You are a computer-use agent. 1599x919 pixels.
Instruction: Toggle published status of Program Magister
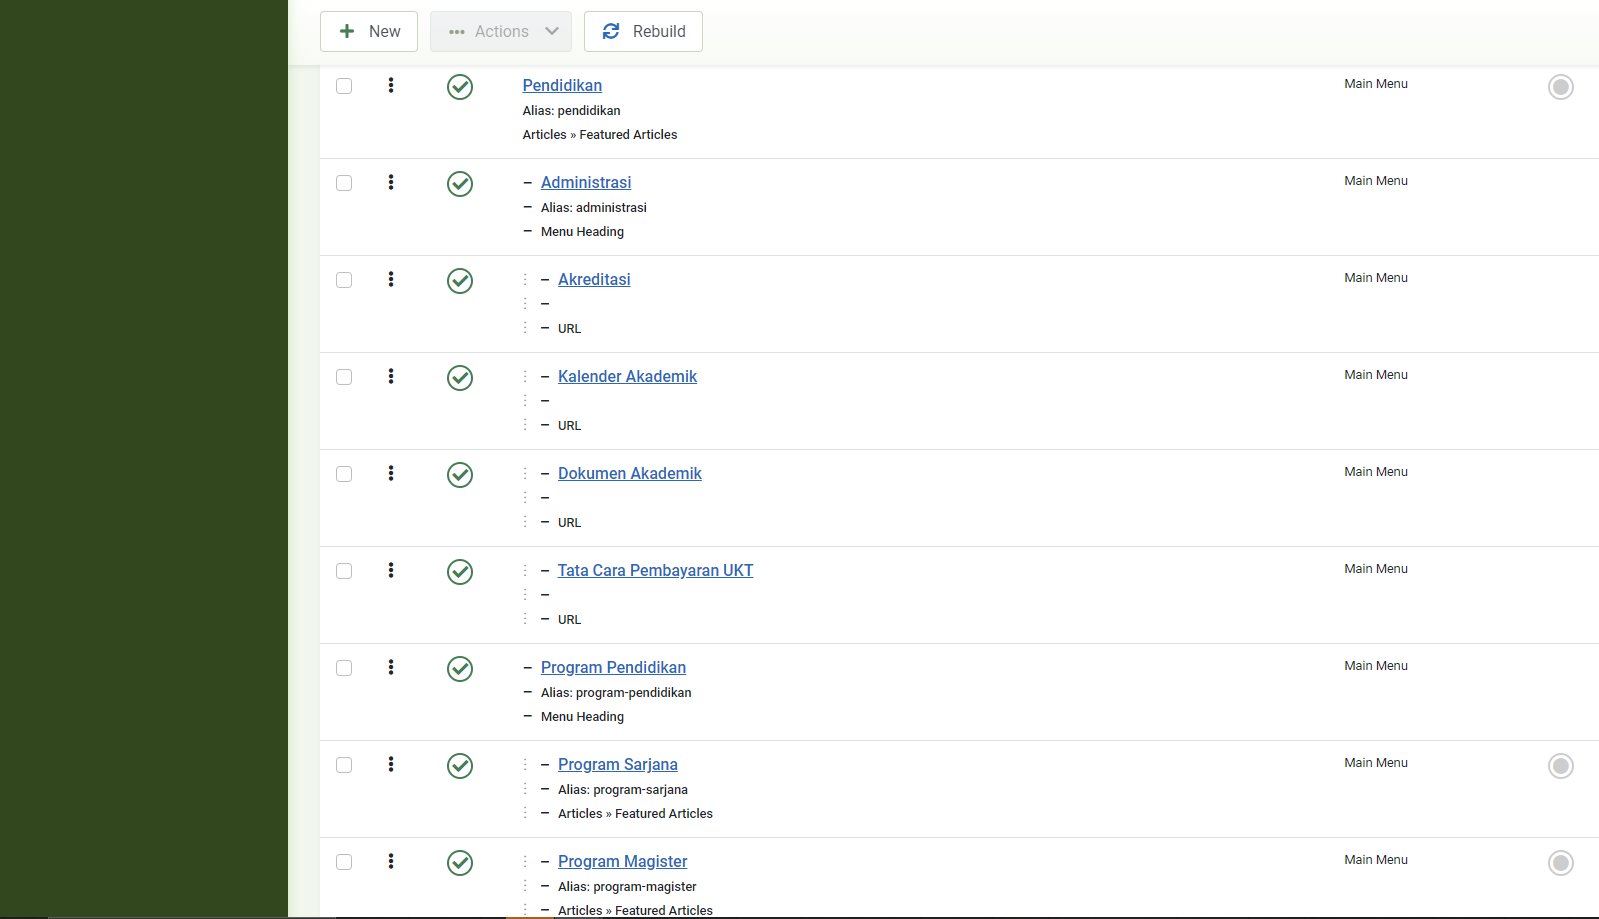tap(460, 863)
